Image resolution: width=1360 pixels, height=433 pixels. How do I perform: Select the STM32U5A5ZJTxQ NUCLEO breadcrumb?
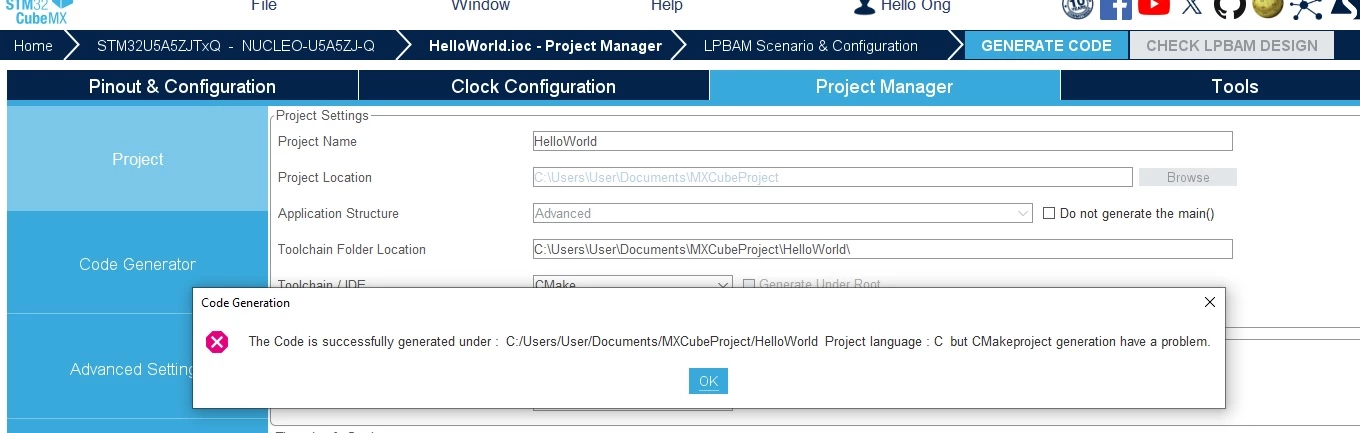[x=236, y=46]
